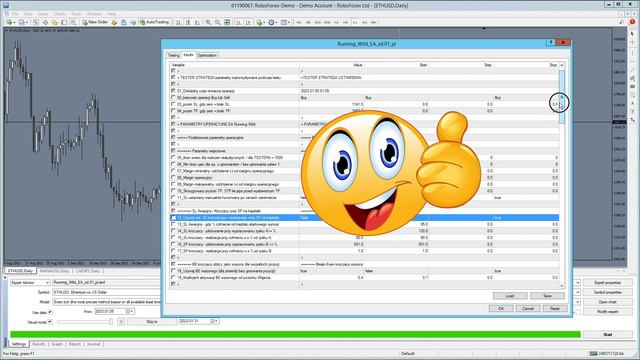Image resolution: width=640 pixels, height=360 pixels.
Task: Zoom in the chart via toolbar
Action: [x=209, y=22]
